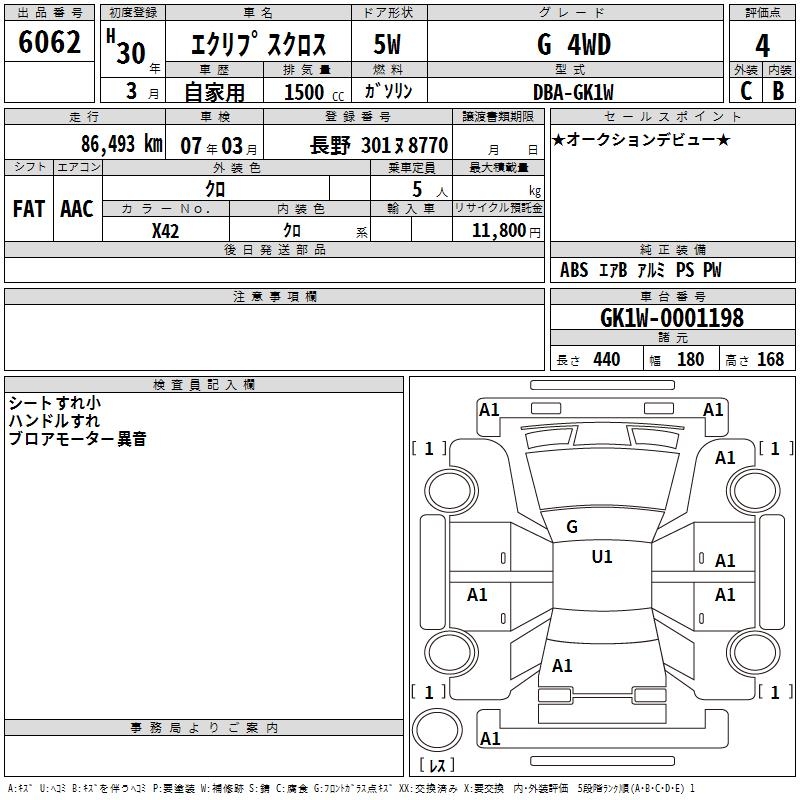Select inspector note シートすれ小
Image resolution: width=800 pixels, height=800 pixels.
click(x=55, y=403)
